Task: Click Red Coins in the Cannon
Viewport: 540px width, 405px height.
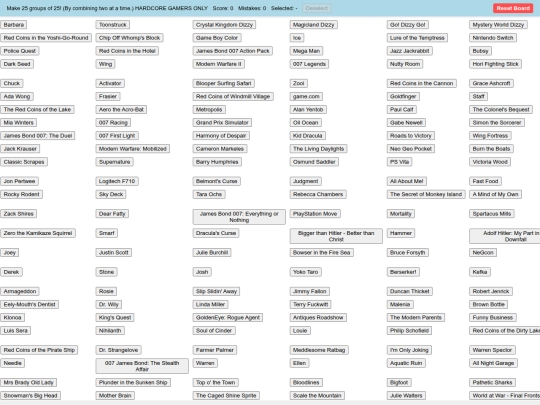Action: (422, 83)
